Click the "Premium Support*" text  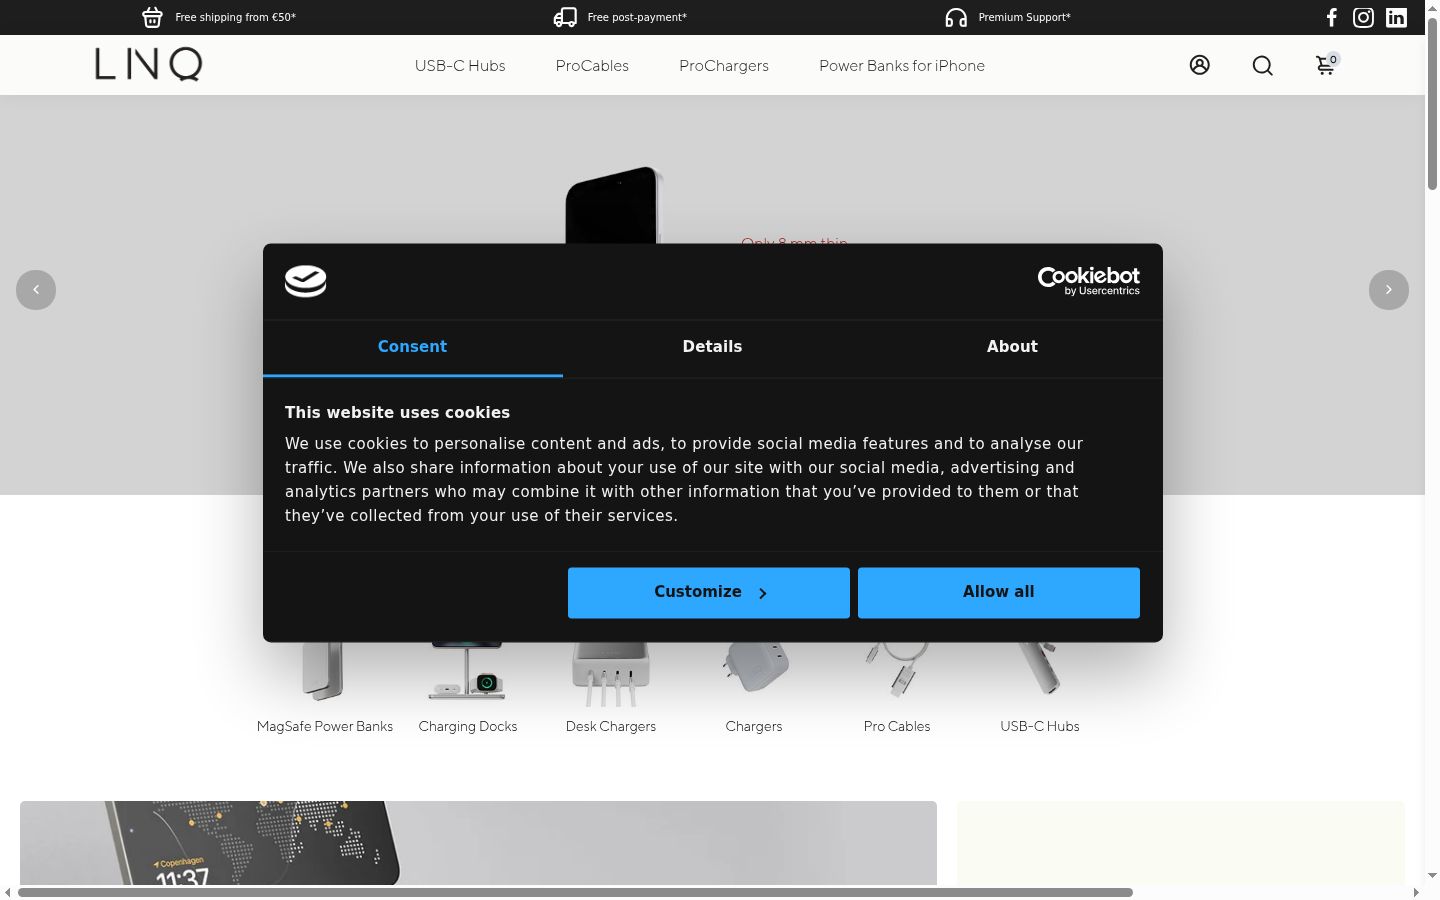coord(1024,17)
